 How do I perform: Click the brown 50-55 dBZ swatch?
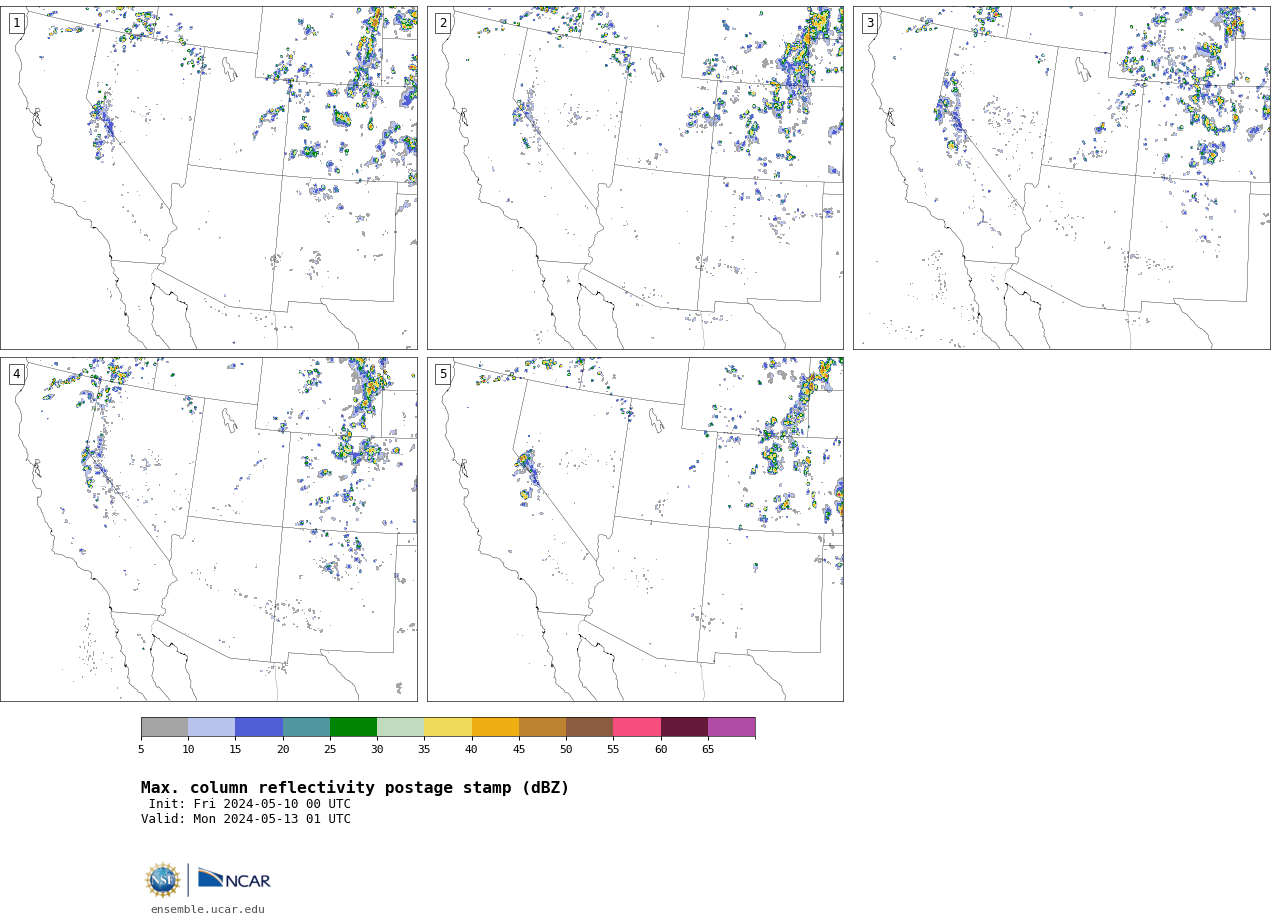tap(590, 727)
